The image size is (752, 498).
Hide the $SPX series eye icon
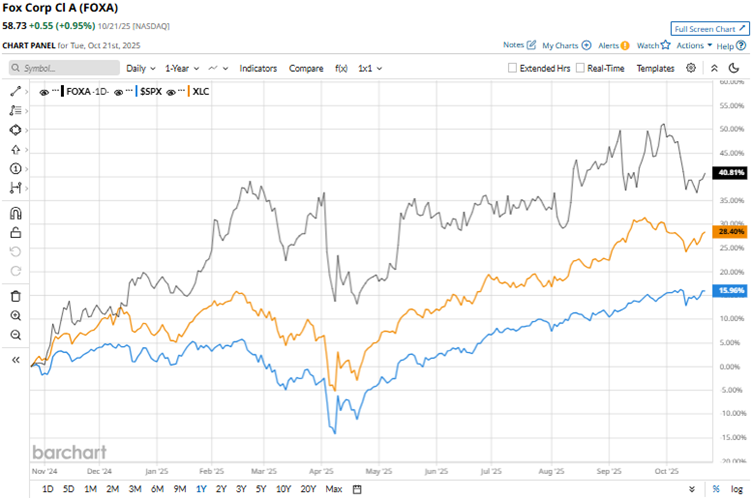[x=118, y=92]
